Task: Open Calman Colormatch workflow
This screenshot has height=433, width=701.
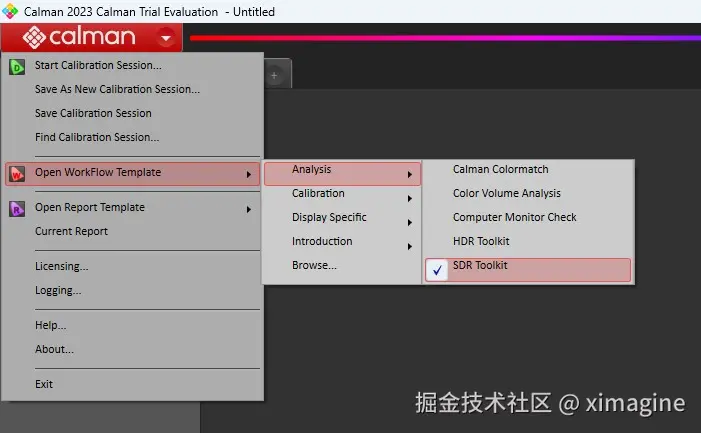Action: coord(501,169)
